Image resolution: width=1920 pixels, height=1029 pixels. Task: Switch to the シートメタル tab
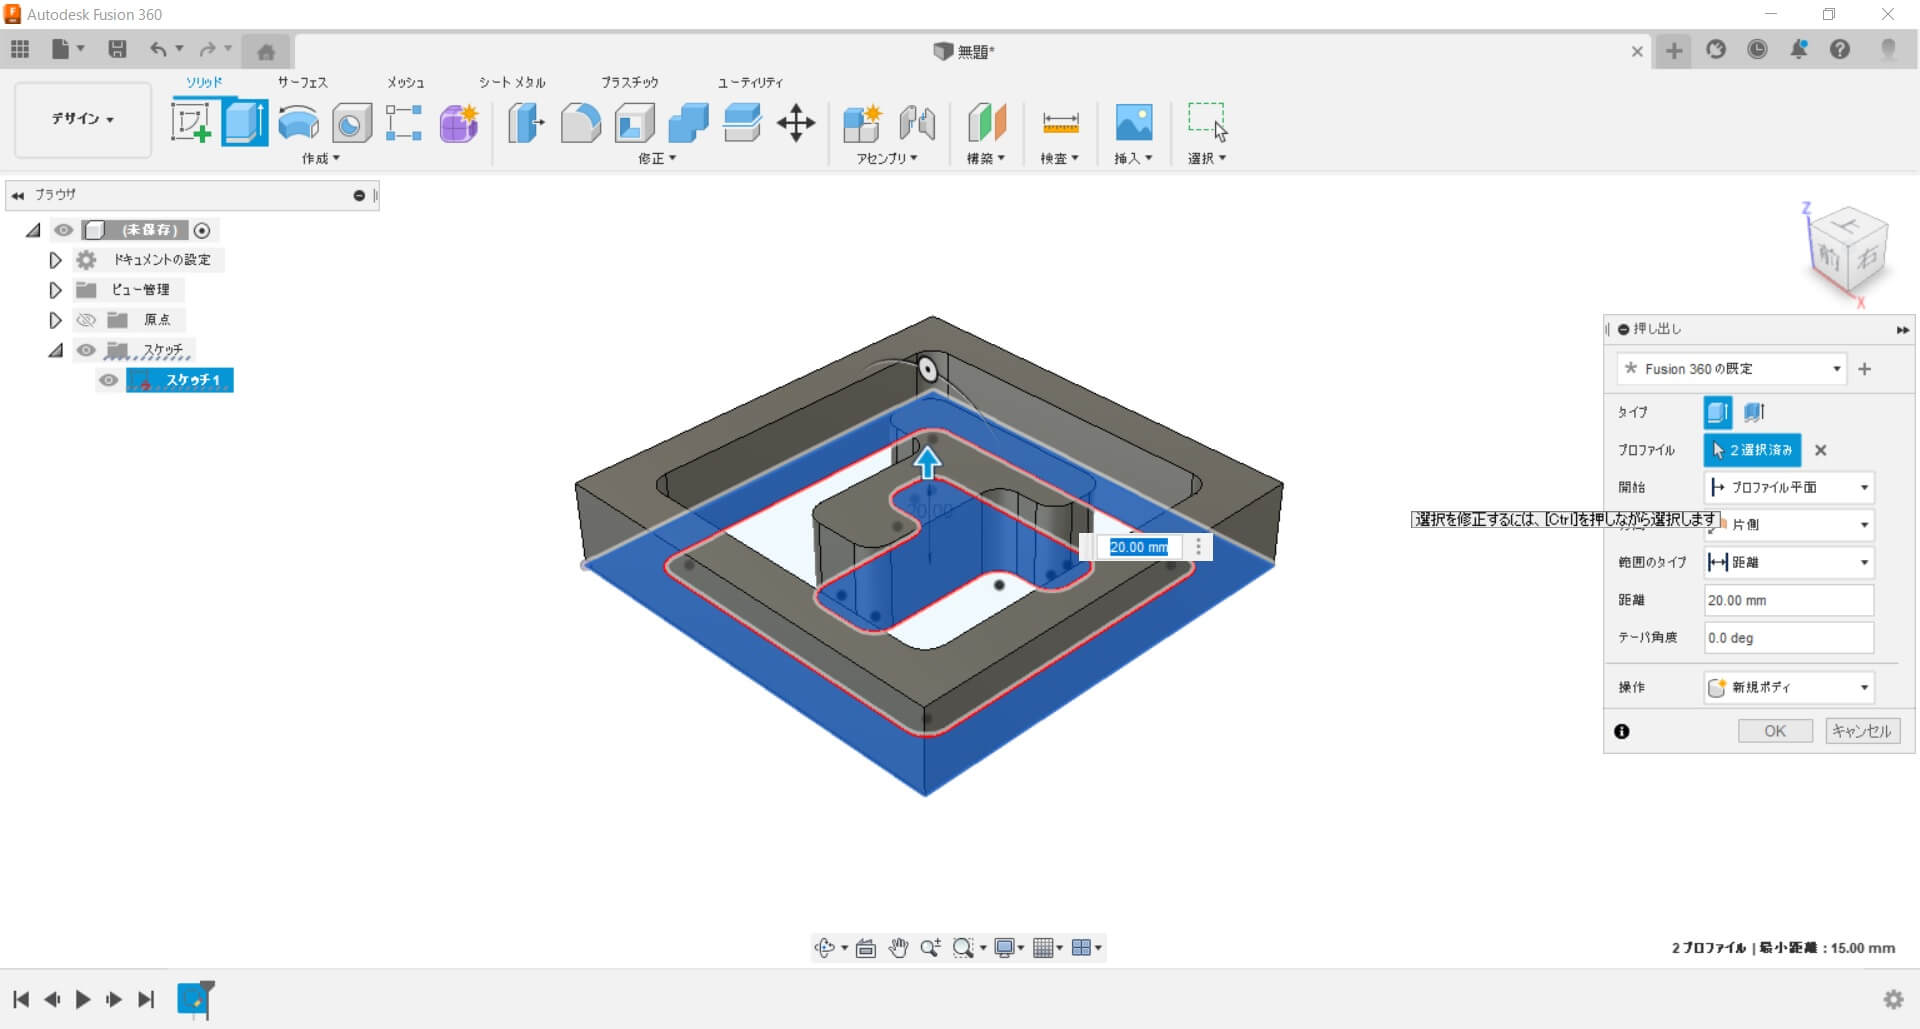point(512,82)
